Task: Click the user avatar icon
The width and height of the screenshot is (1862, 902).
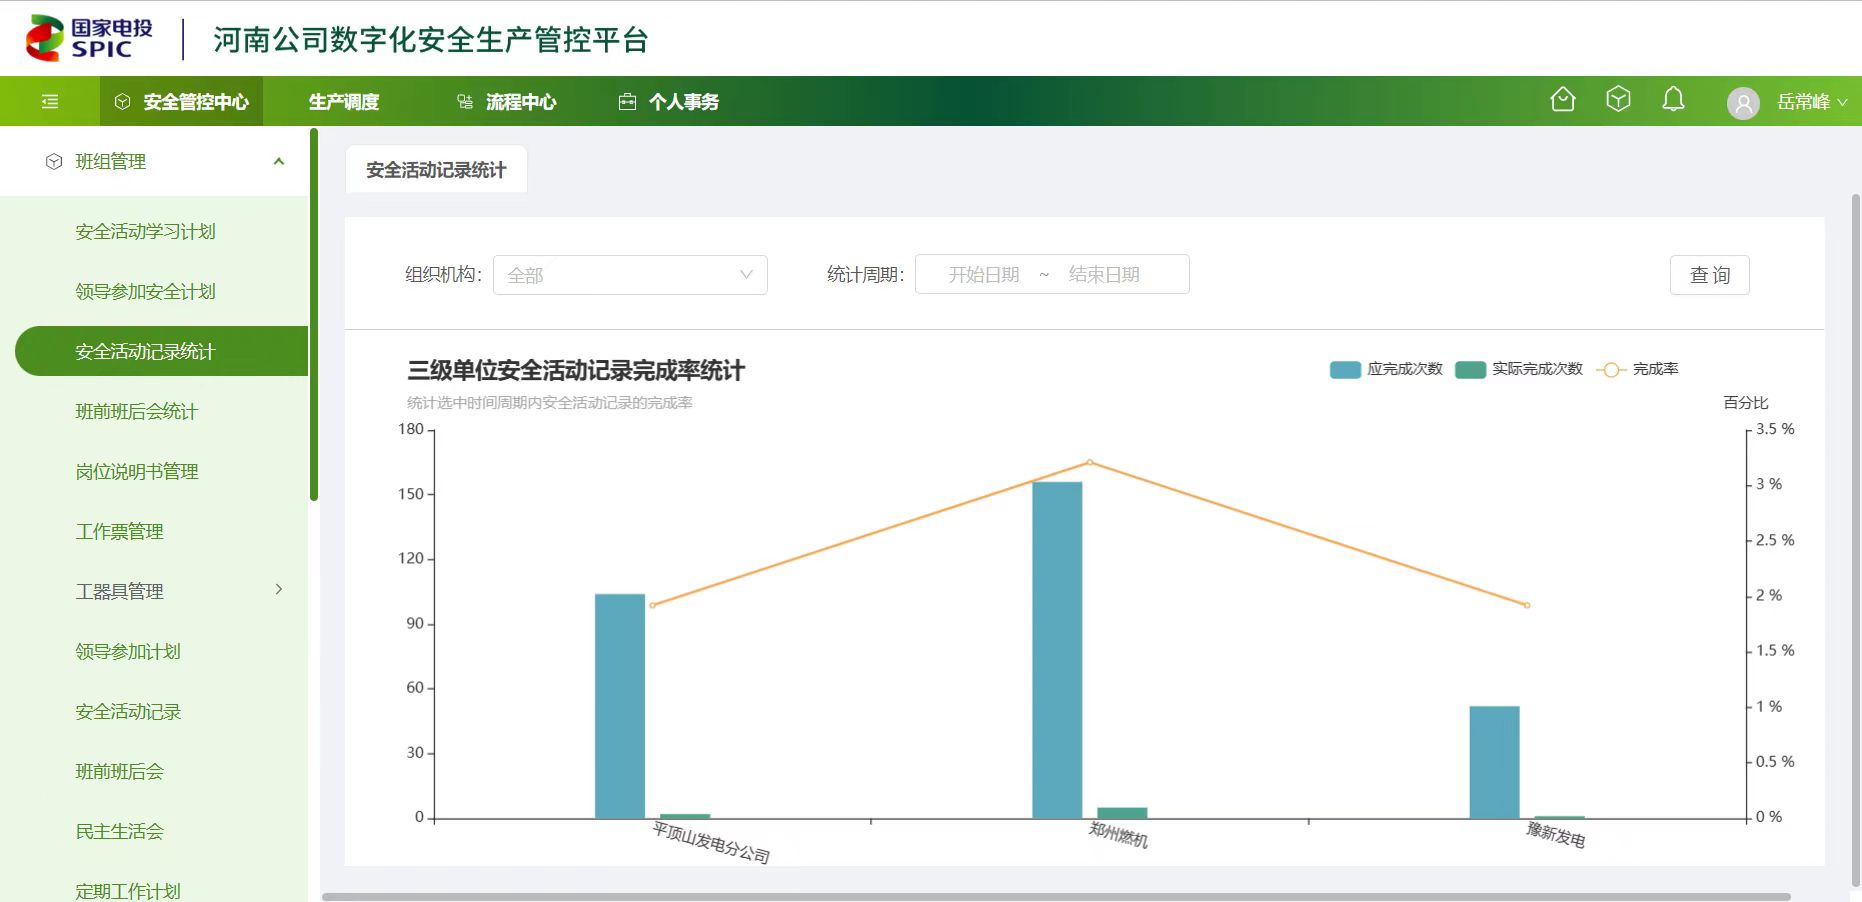Action: click(x=1743, y=102)
